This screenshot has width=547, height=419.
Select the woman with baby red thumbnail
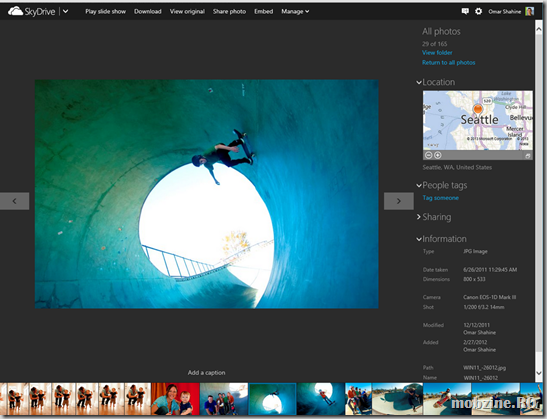click(175, 399)
